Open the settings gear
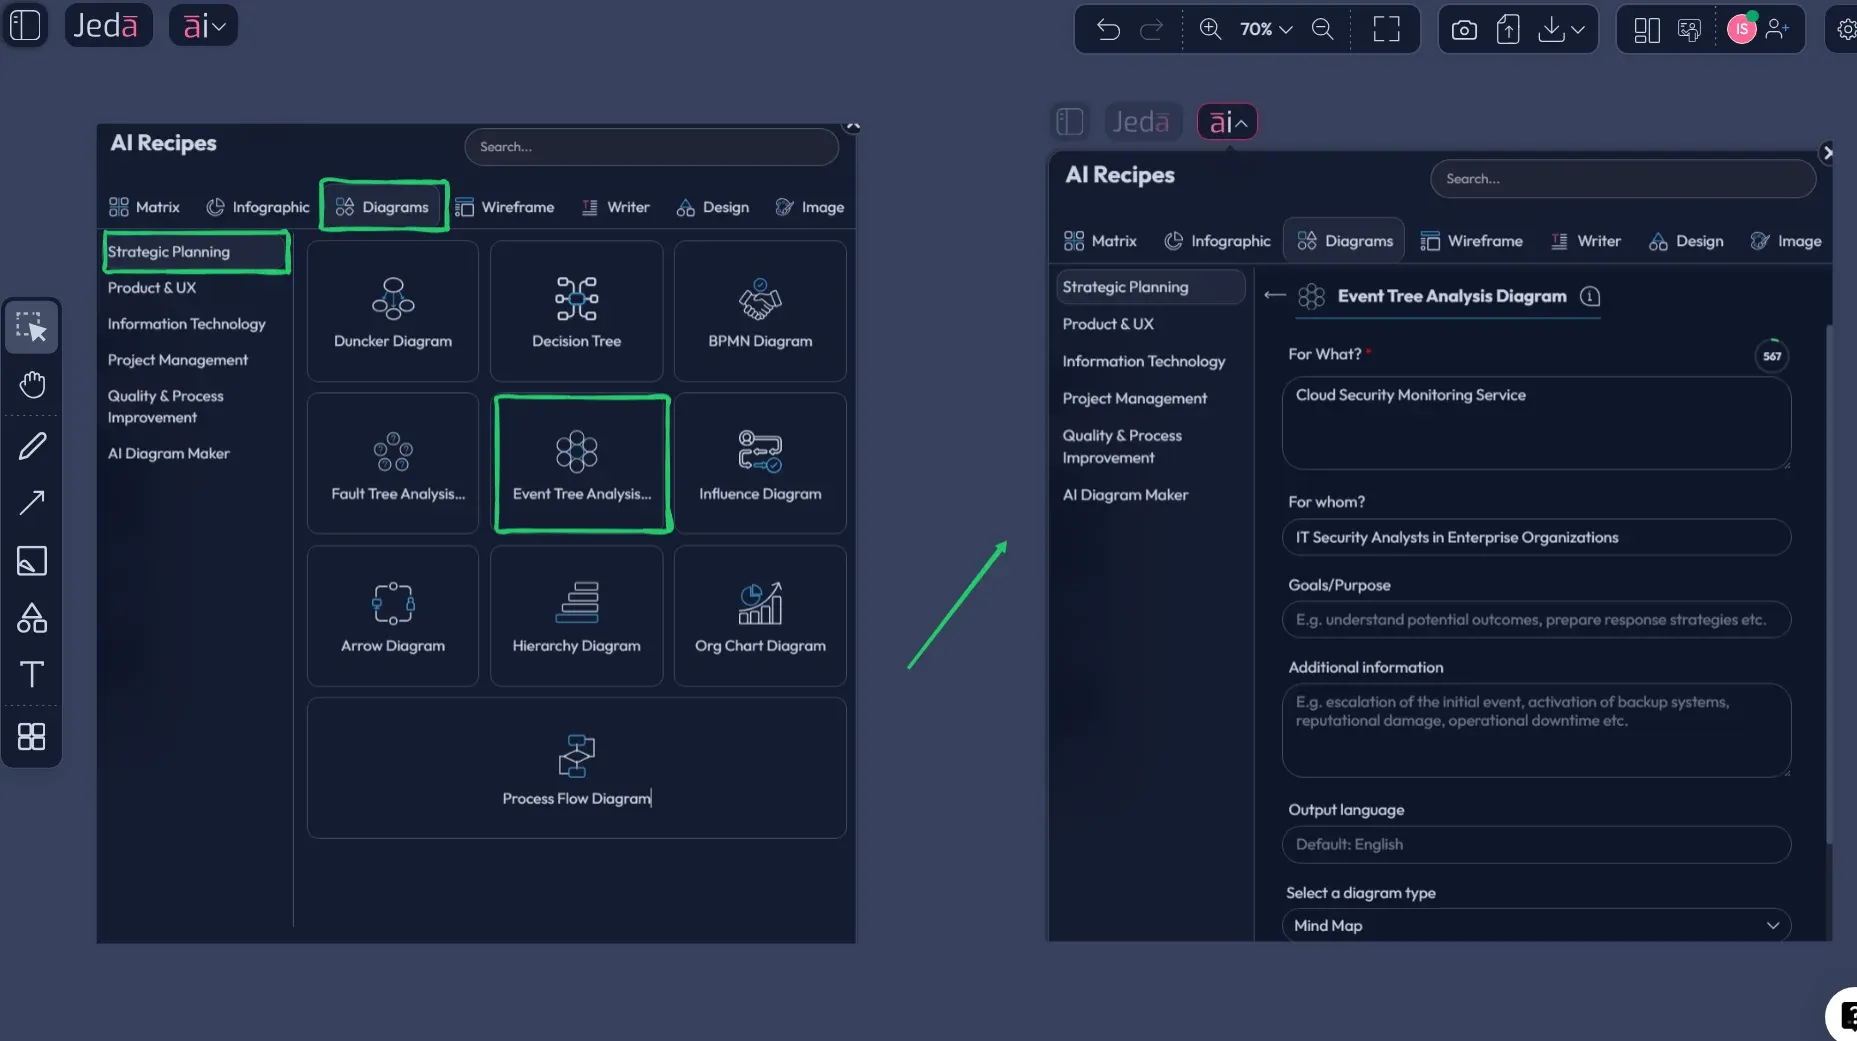This screenshot has height=1041, width=1857. click(1846, 29)
